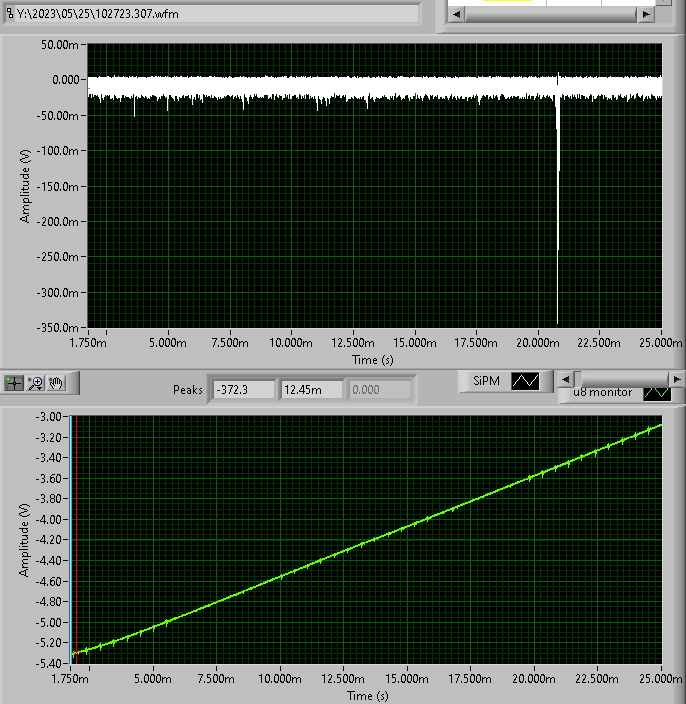Click the Peaks field showing -372.3
Viewport: 686px width, 704px height.
(243, 390)
